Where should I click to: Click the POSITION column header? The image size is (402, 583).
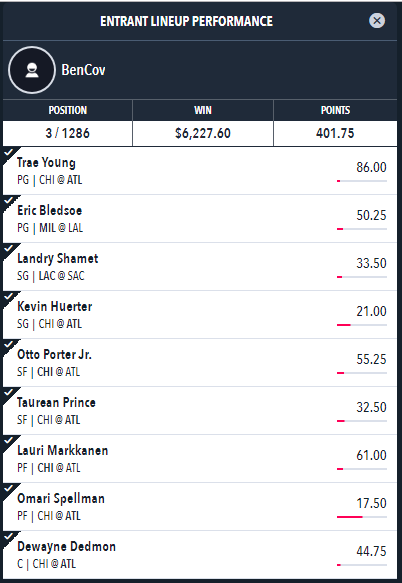67,110
